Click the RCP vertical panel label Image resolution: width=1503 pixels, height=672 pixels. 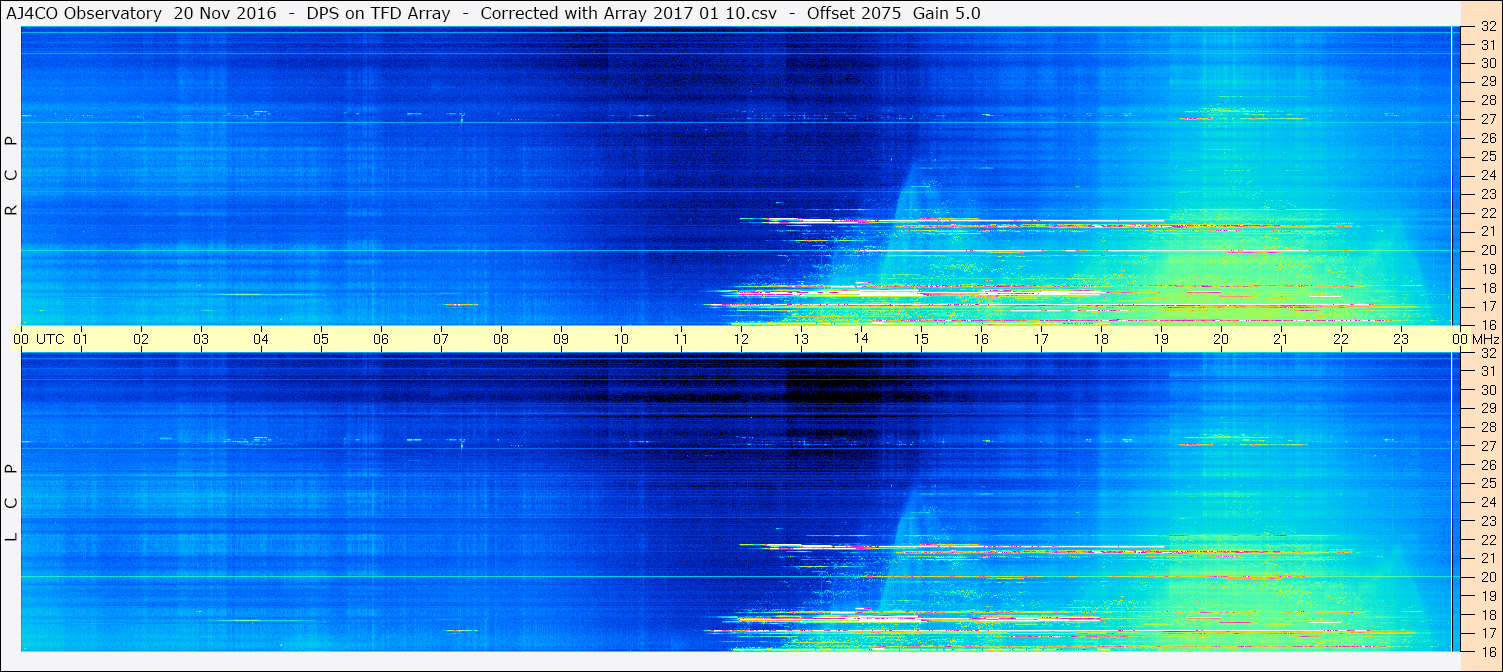12,176
